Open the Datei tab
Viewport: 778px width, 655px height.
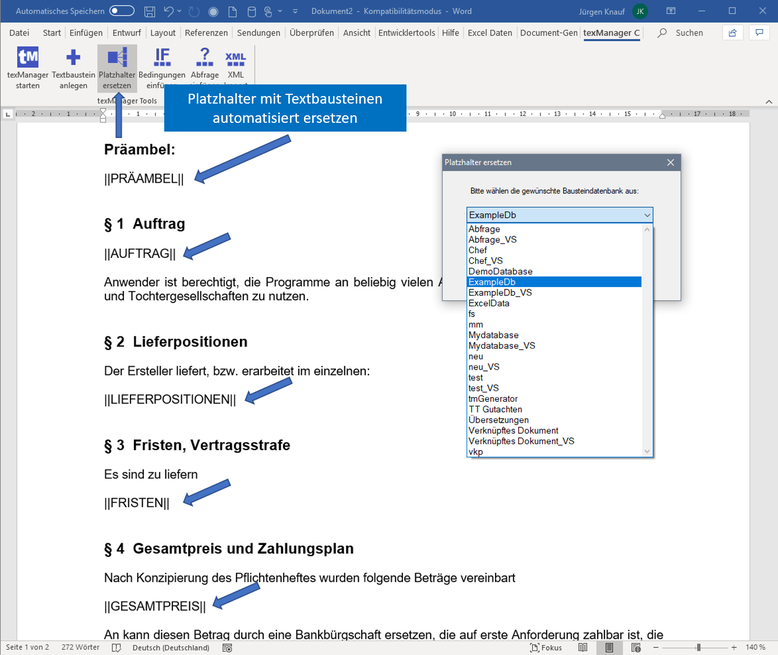point(19,33)
